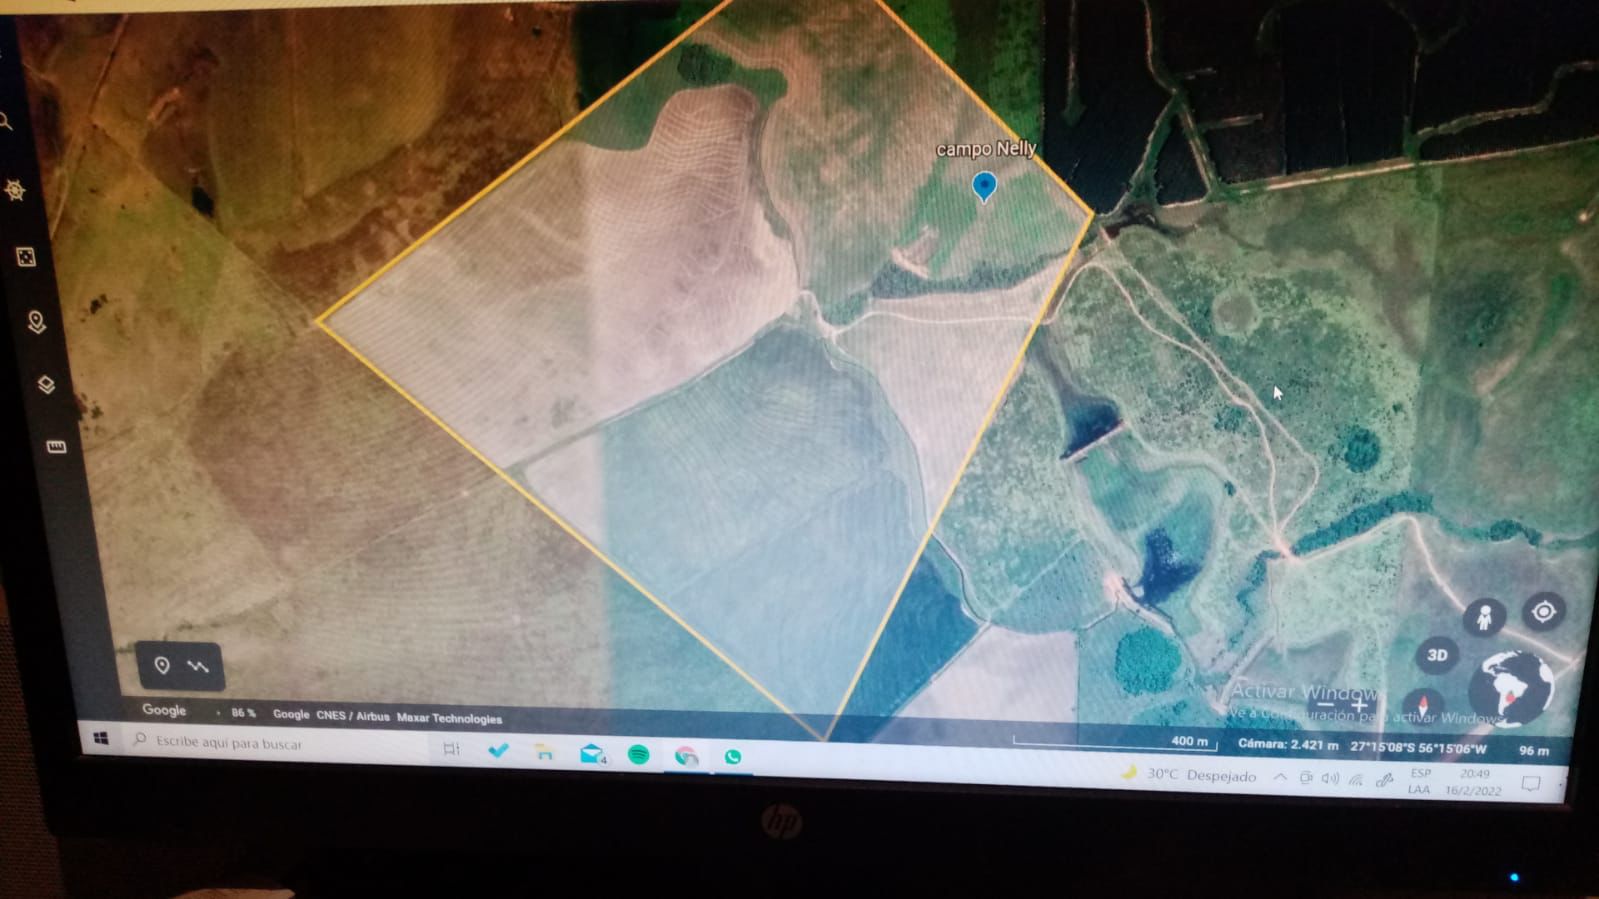
Task: Open the Map Style layers icon
Action: [46, 385]
